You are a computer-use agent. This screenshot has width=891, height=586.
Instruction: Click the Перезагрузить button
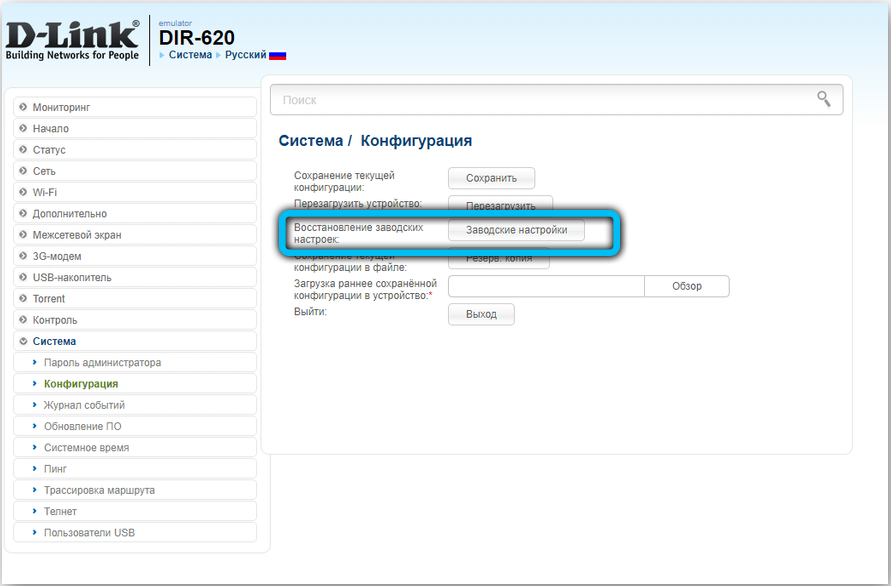(501, 205)
